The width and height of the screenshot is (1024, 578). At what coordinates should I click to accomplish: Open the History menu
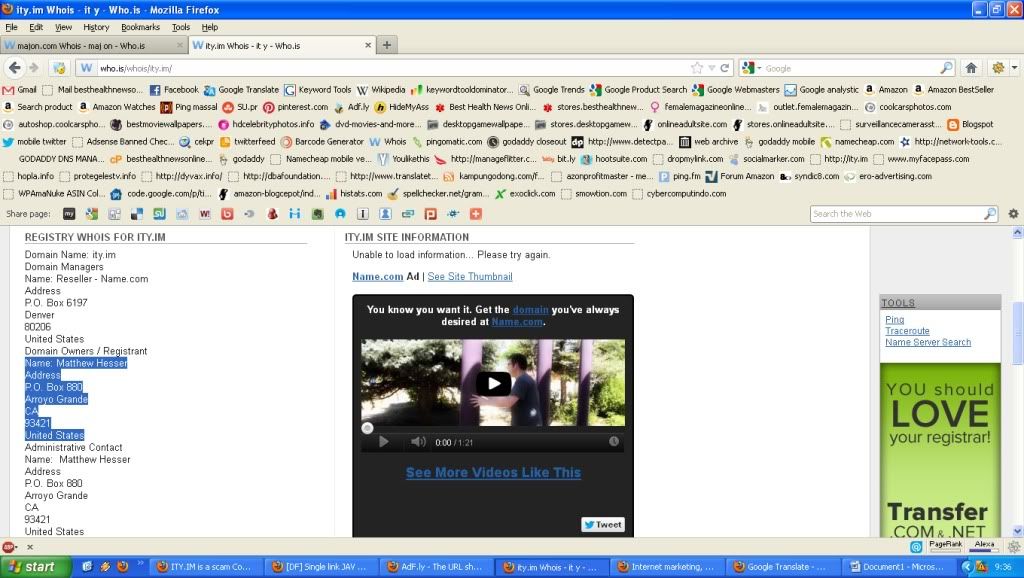(x=96, y=27)
